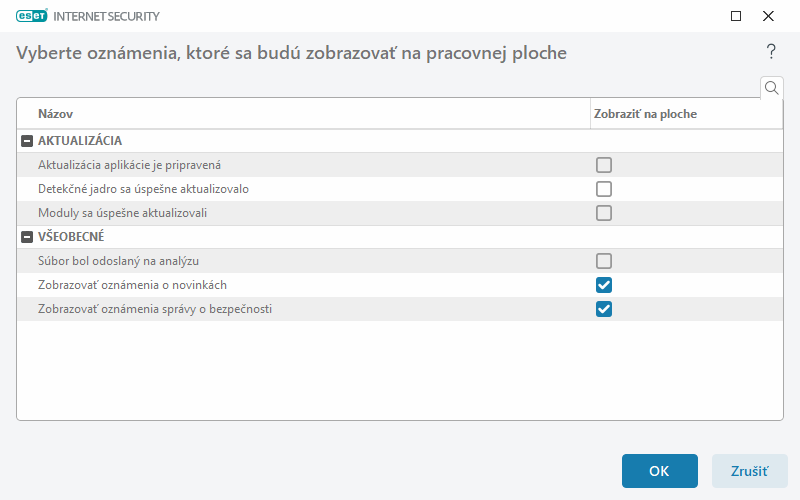
Task: Confirm with the OK button
Action: (659, 471)
